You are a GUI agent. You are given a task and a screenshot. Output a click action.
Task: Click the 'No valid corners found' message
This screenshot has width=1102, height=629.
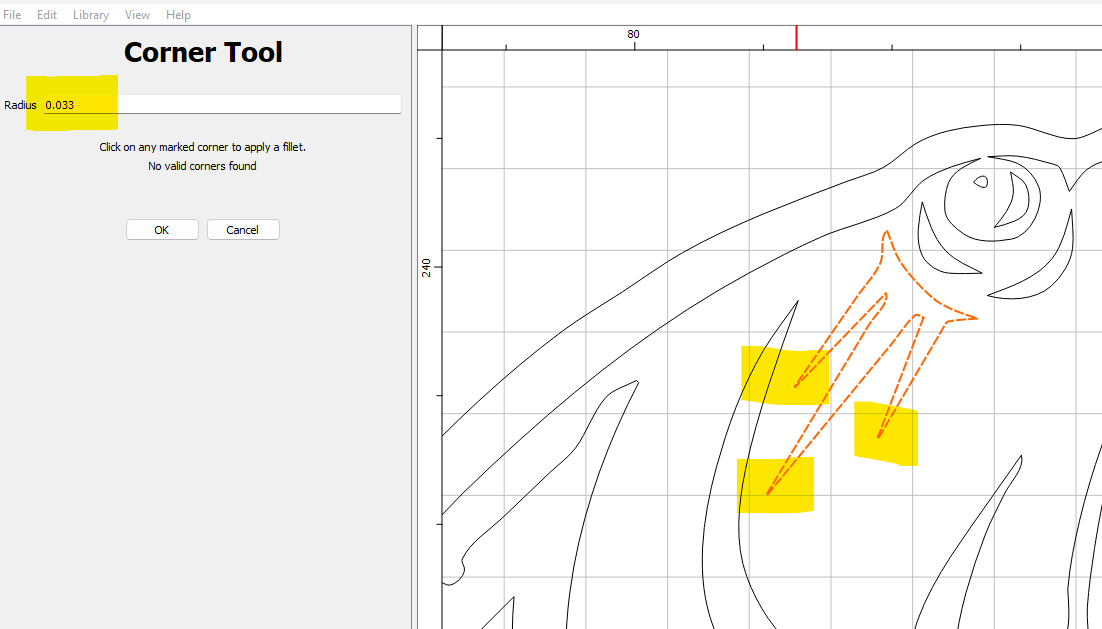coord(202,166)
